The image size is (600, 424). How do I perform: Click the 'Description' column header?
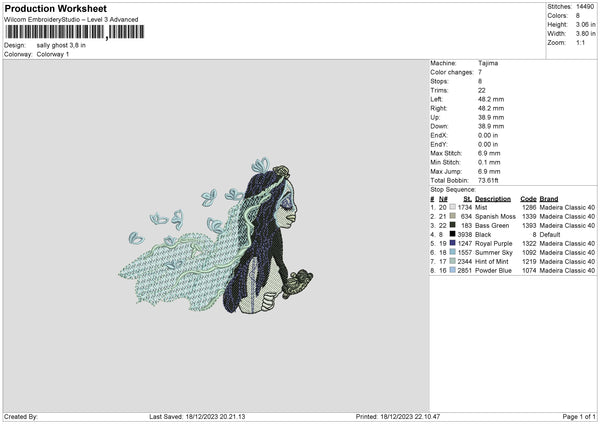click(493, 199)
